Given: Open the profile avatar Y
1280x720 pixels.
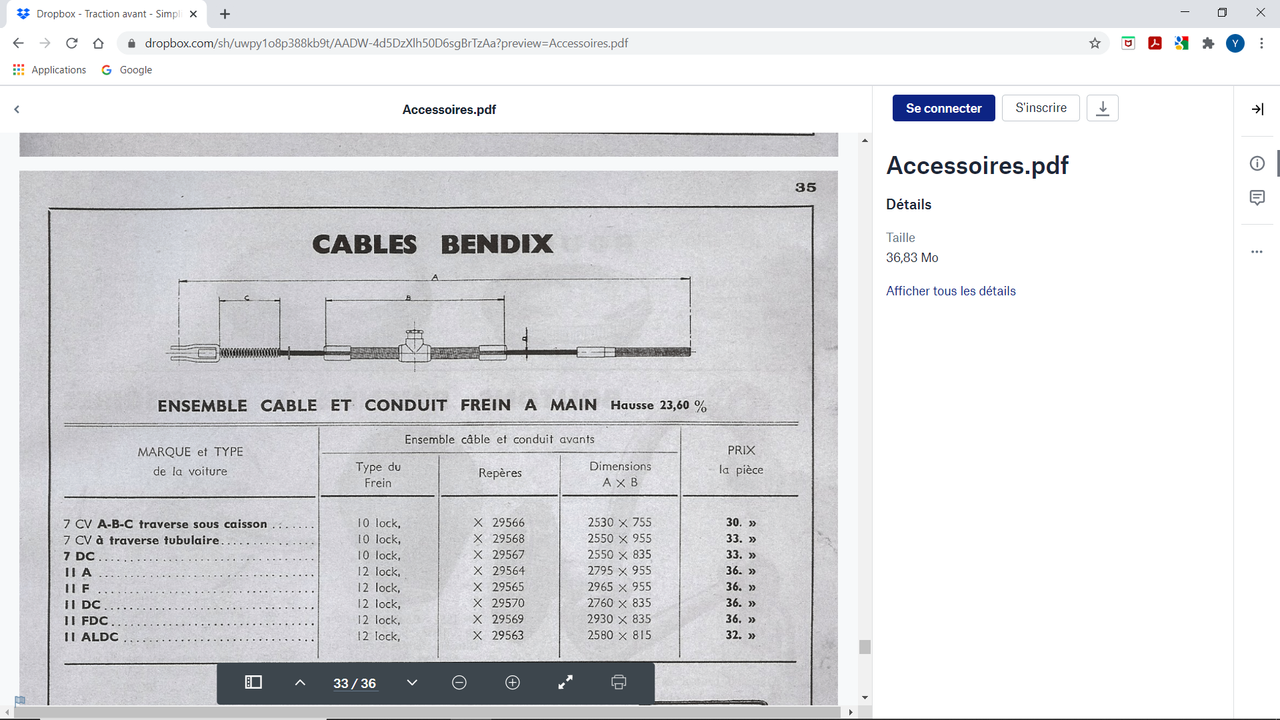Looking at the screenshot, I should [1235, 43].
